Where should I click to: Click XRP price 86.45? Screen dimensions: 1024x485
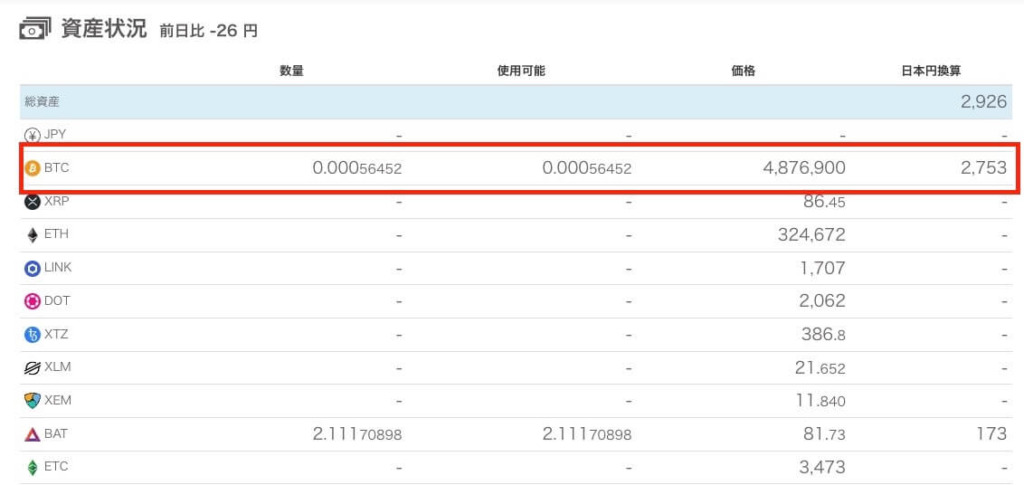[x=823, y=202]
